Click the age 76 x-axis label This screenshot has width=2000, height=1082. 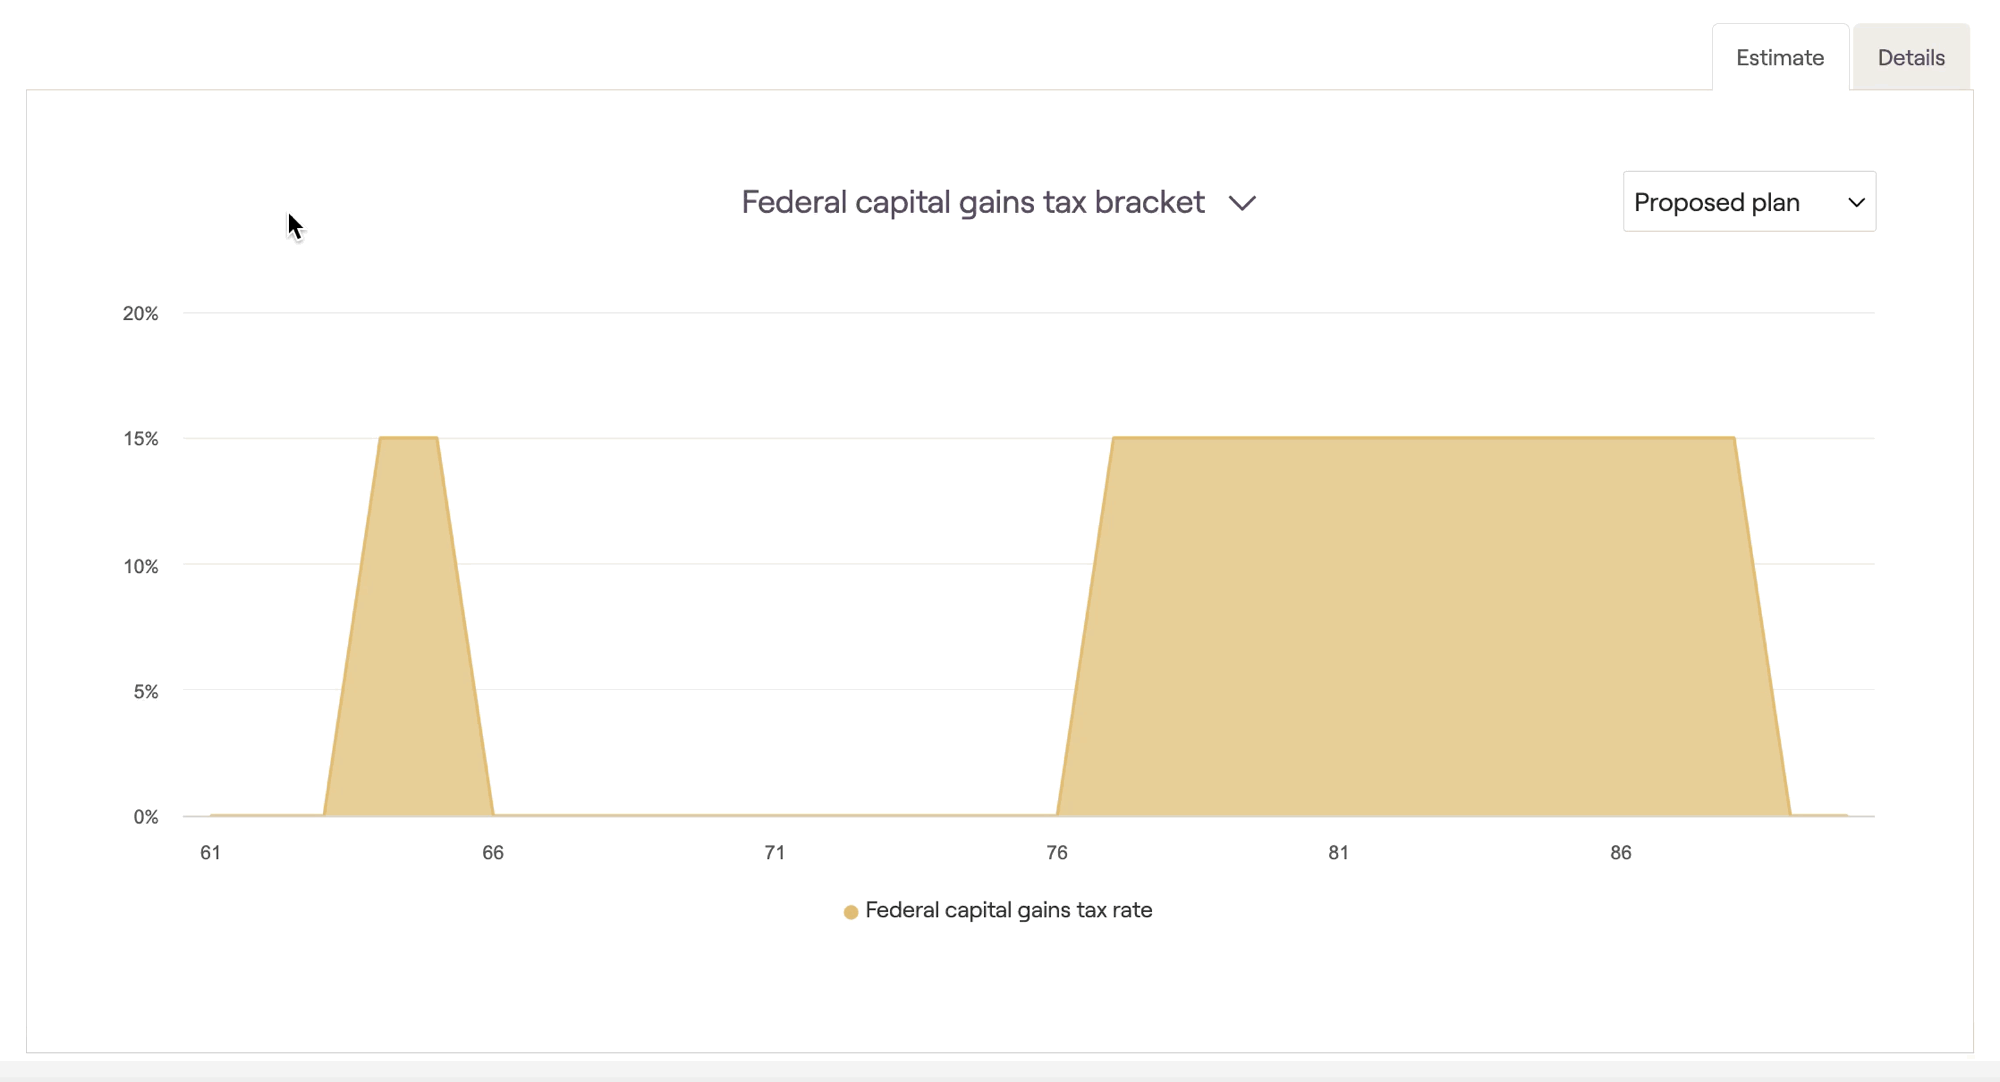pyautogui.click(x=1057, y=853)
